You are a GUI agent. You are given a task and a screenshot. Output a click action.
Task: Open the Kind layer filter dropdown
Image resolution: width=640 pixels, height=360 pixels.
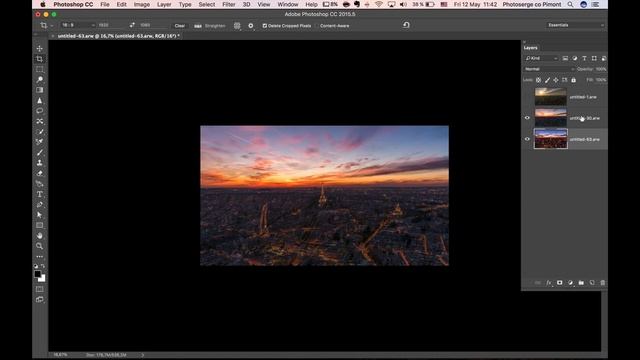click(541, 58)
